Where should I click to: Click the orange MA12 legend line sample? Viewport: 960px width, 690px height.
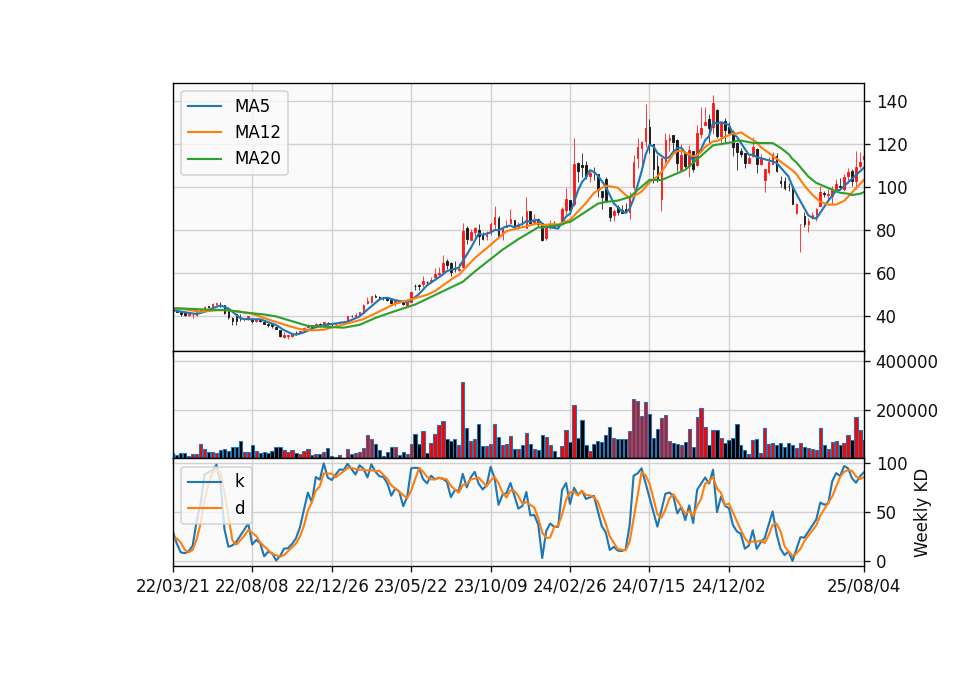tap(204, 132)
